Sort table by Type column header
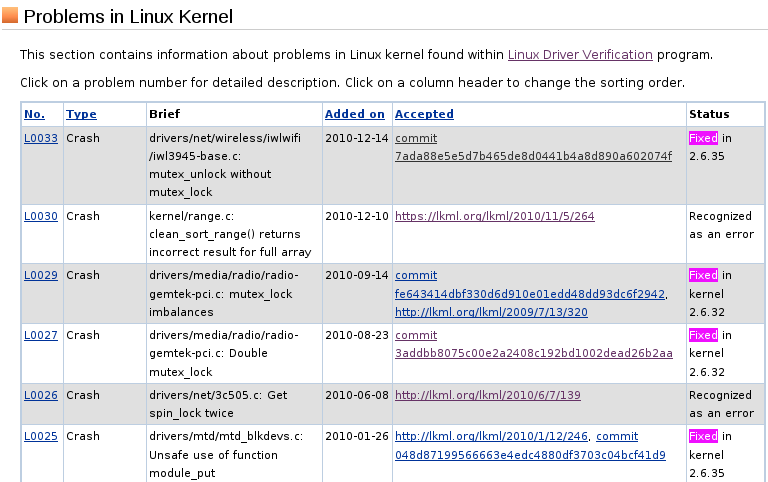The image size is (768, 482). click(x=81, y=114)
